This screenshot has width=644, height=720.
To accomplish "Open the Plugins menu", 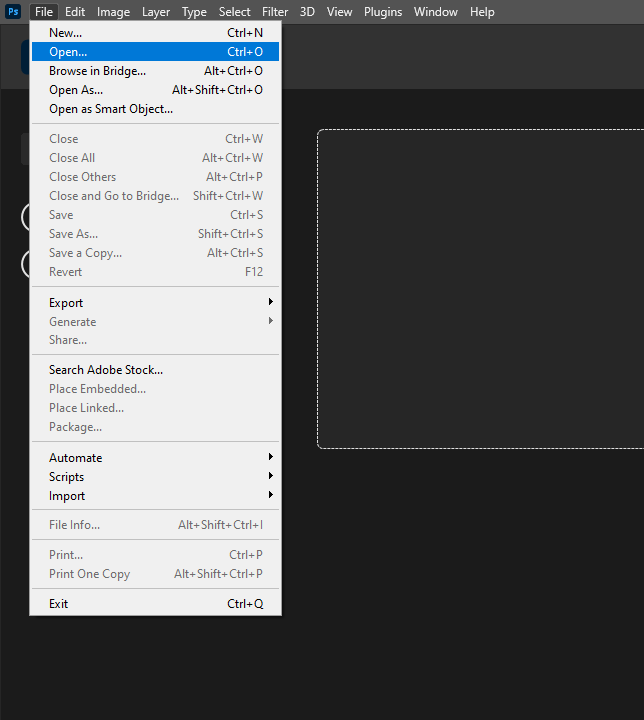I will click(383, 12).
